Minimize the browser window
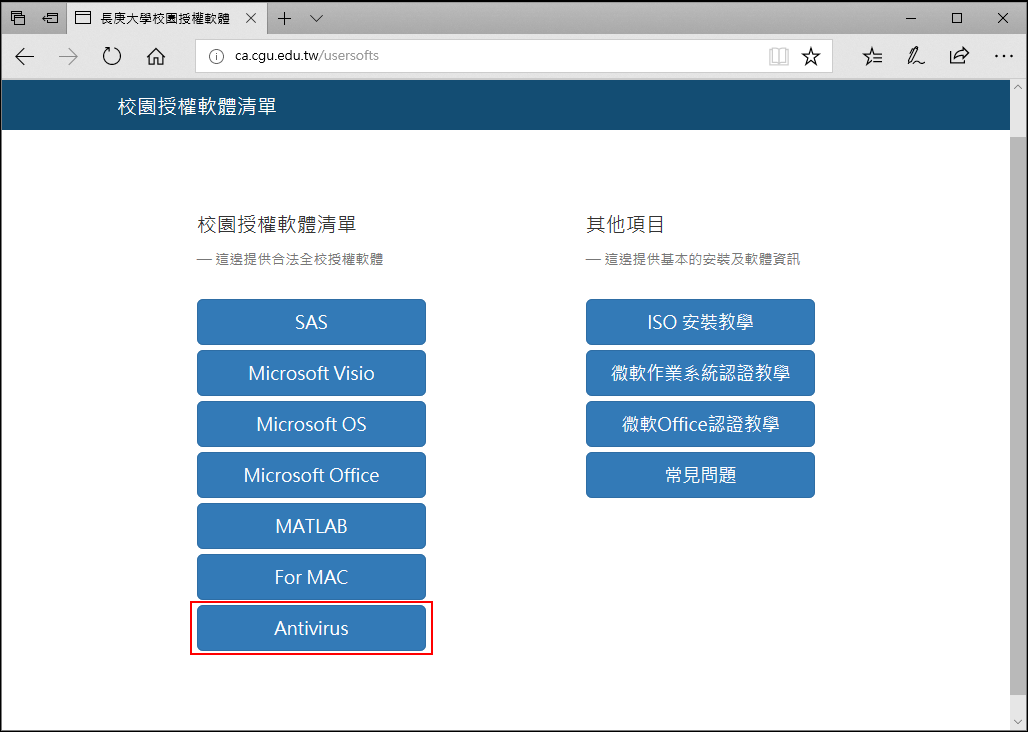This screenshot has width=1028, height=732. point(911,18)
